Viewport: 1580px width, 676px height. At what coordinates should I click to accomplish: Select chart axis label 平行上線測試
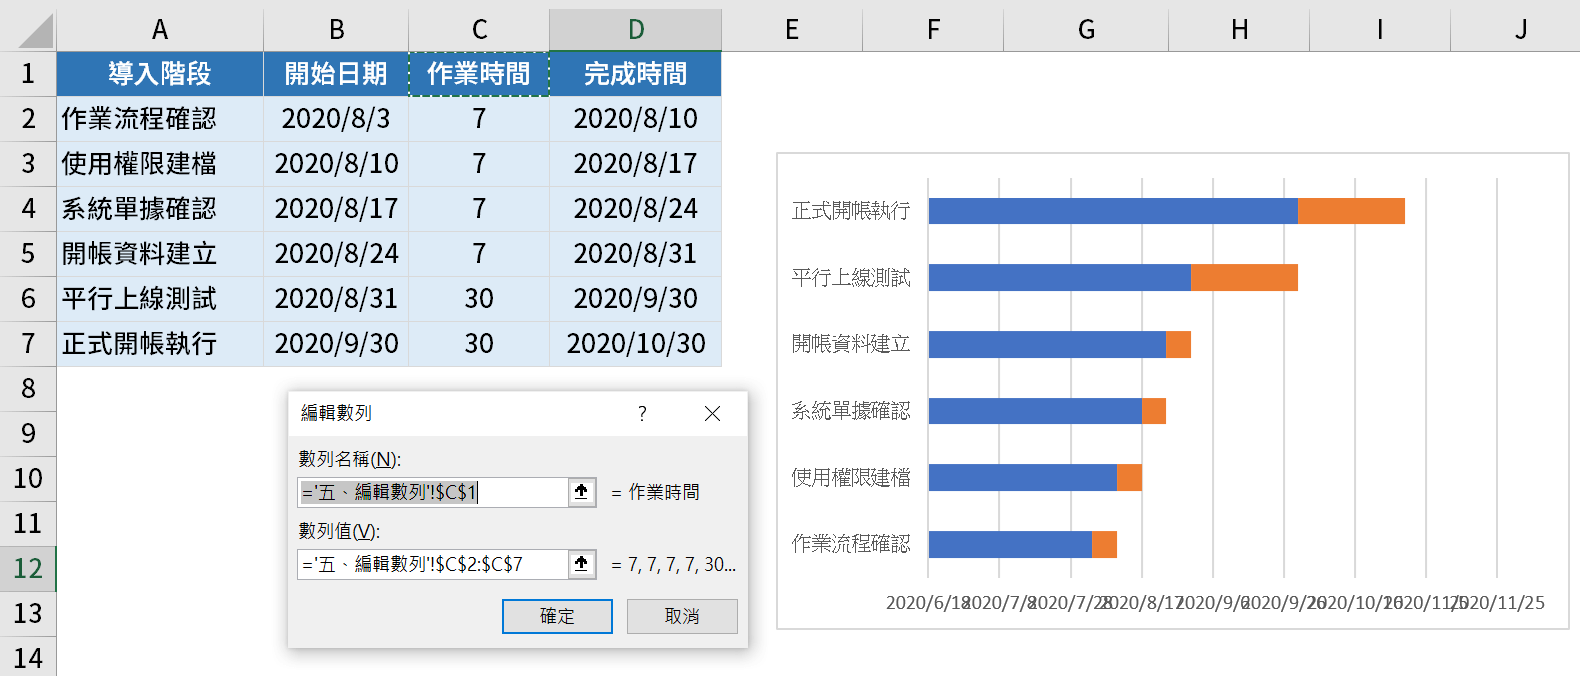(851, 278)
